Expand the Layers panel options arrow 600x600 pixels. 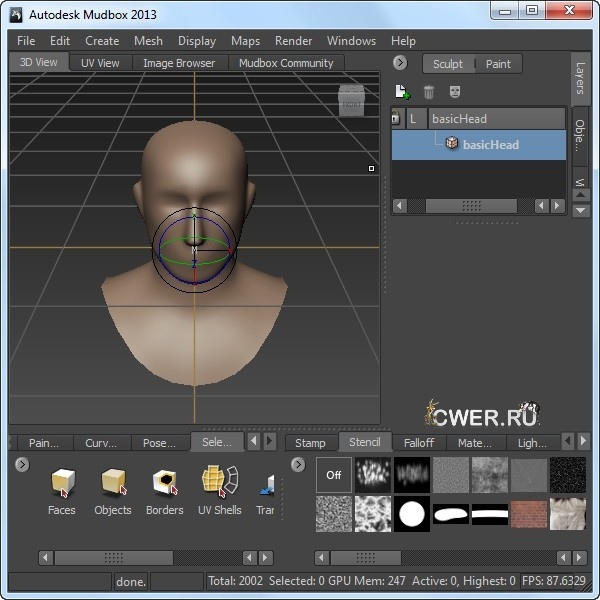(400, 63)
